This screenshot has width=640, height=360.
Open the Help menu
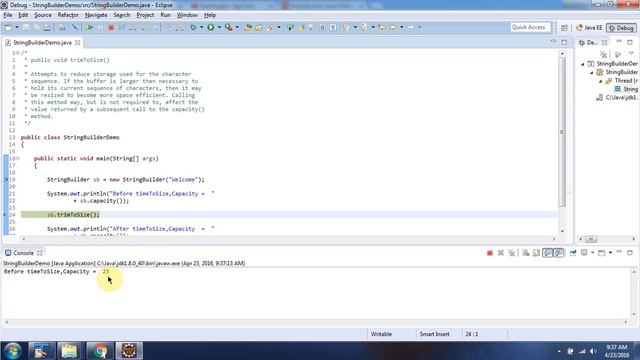coord(210,15)
